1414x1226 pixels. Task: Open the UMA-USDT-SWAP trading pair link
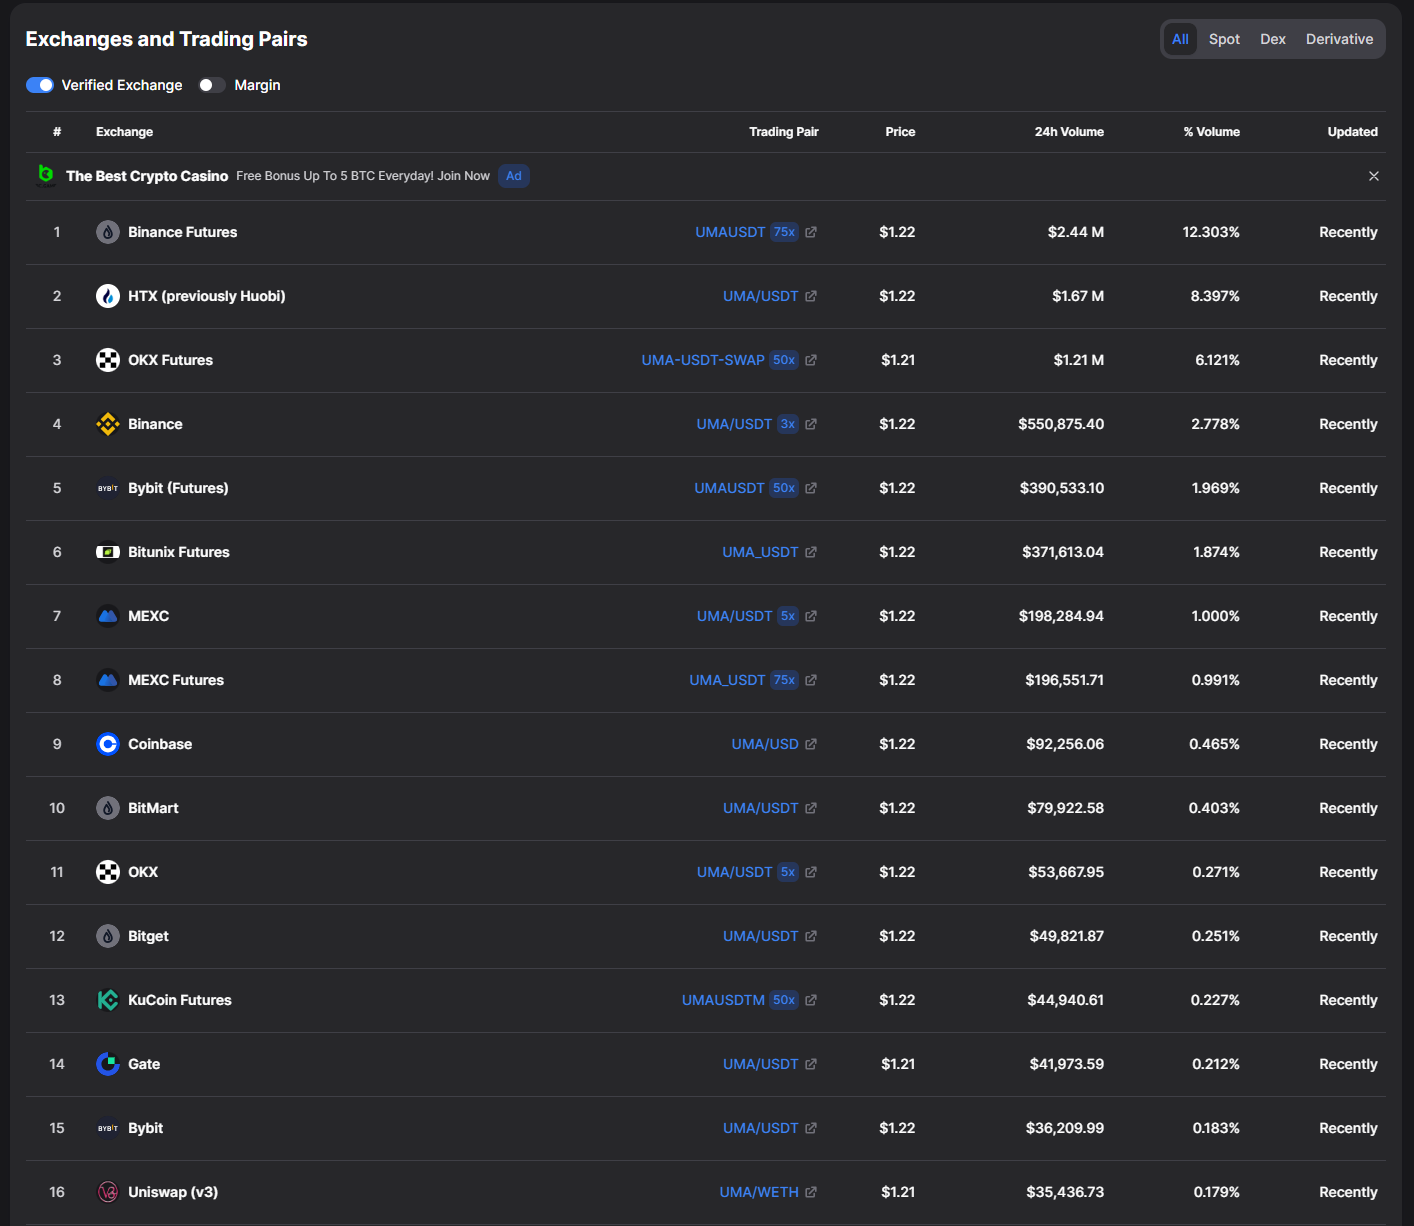[x=702, y=360]
